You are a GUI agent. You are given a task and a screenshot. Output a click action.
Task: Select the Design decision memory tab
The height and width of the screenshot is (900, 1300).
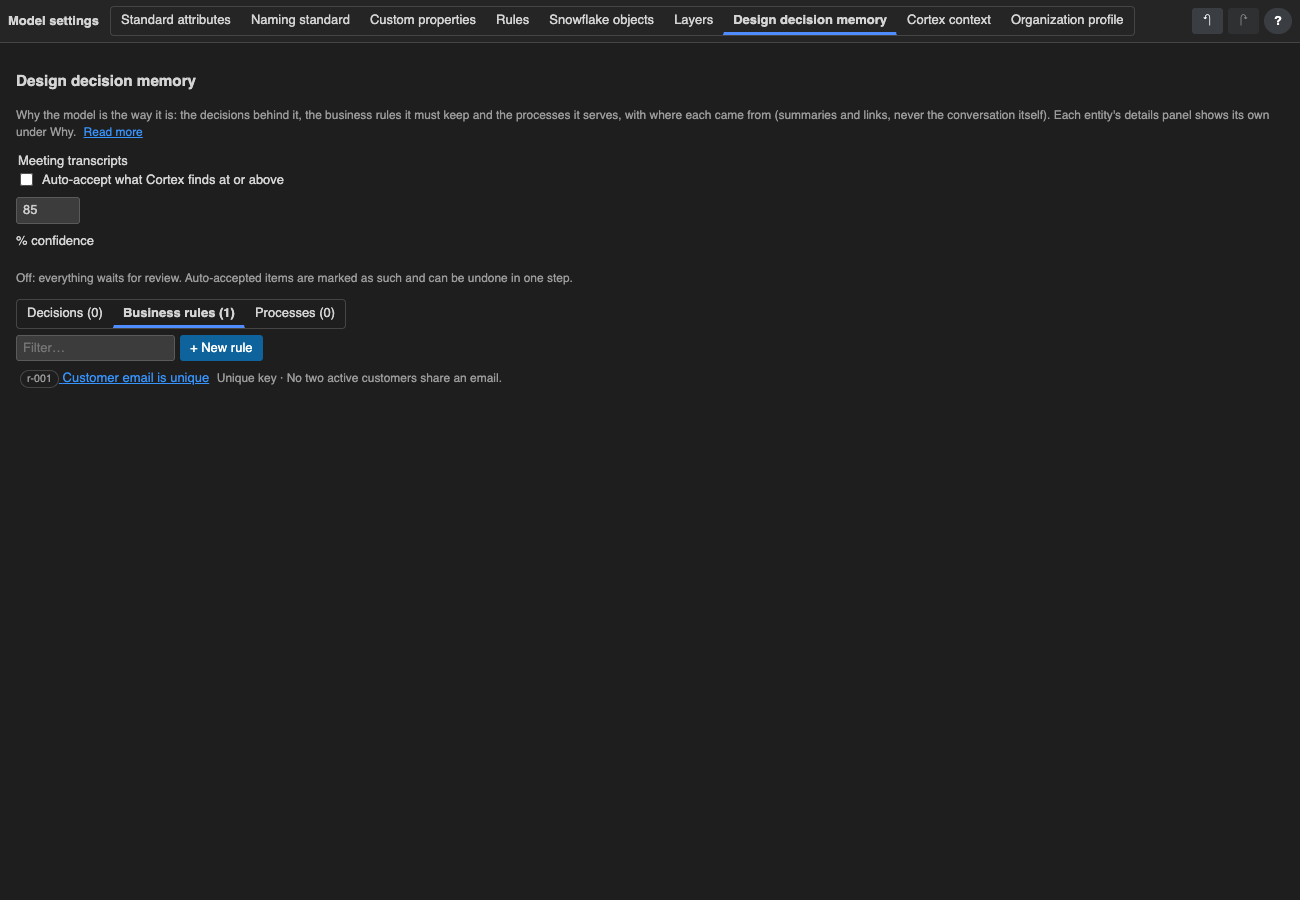(810, 20)
